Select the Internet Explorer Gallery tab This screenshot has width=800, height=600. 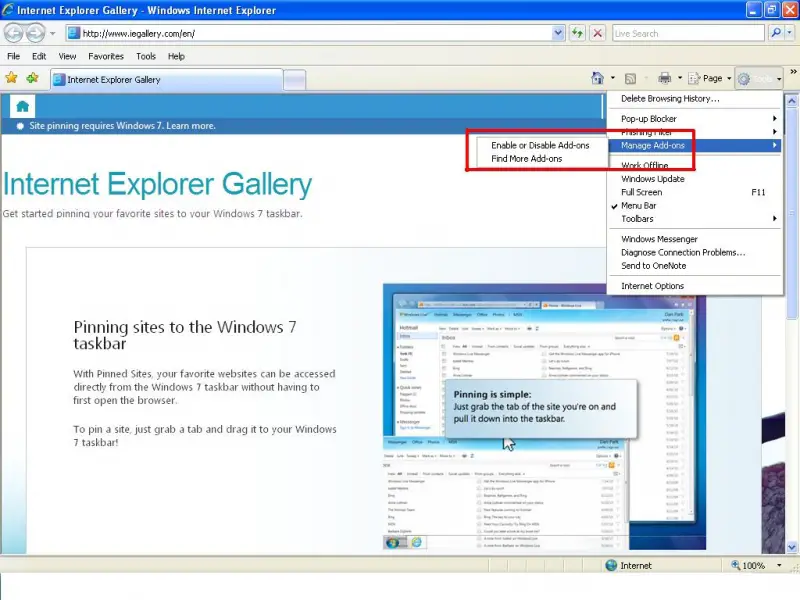pyautogui.click(x=166, y=80)
